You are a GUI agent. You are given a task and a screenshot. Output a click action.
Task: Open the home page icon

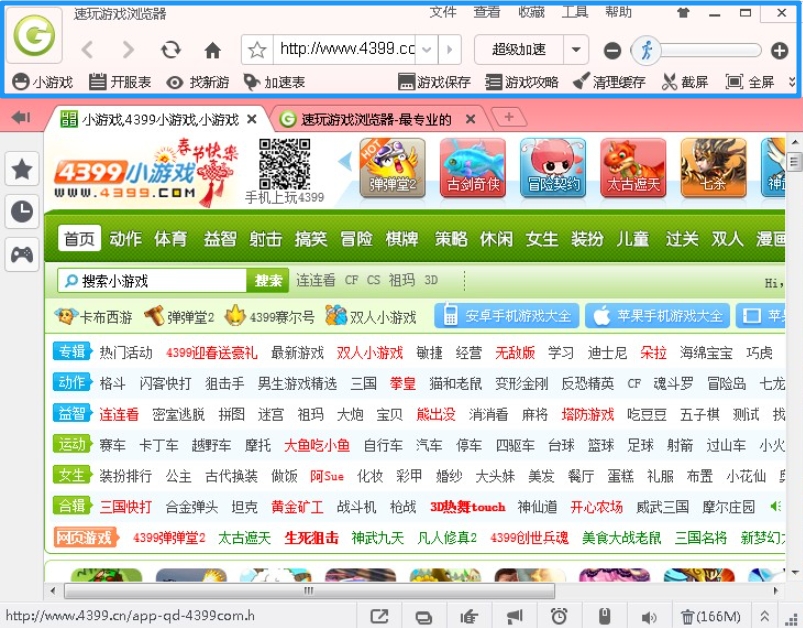click(x=213, y=50)
